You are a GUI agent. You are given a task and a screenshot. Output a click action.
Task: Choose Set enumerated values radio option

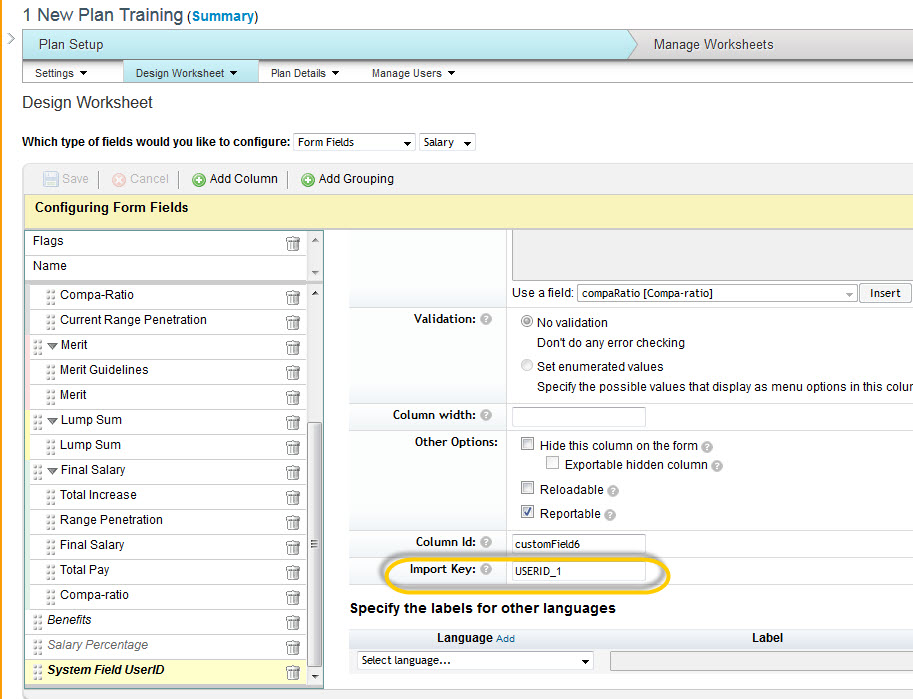[x=527, y=365]
